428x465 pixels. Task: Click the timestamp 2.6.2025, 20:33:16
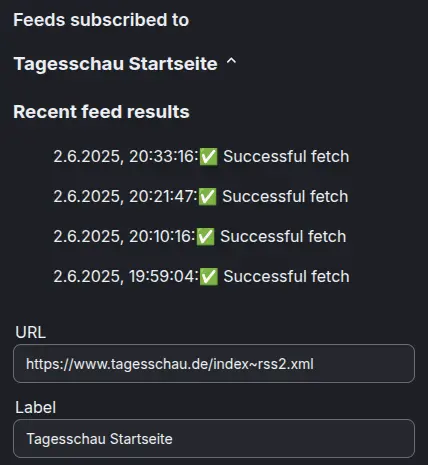(126, 156)
